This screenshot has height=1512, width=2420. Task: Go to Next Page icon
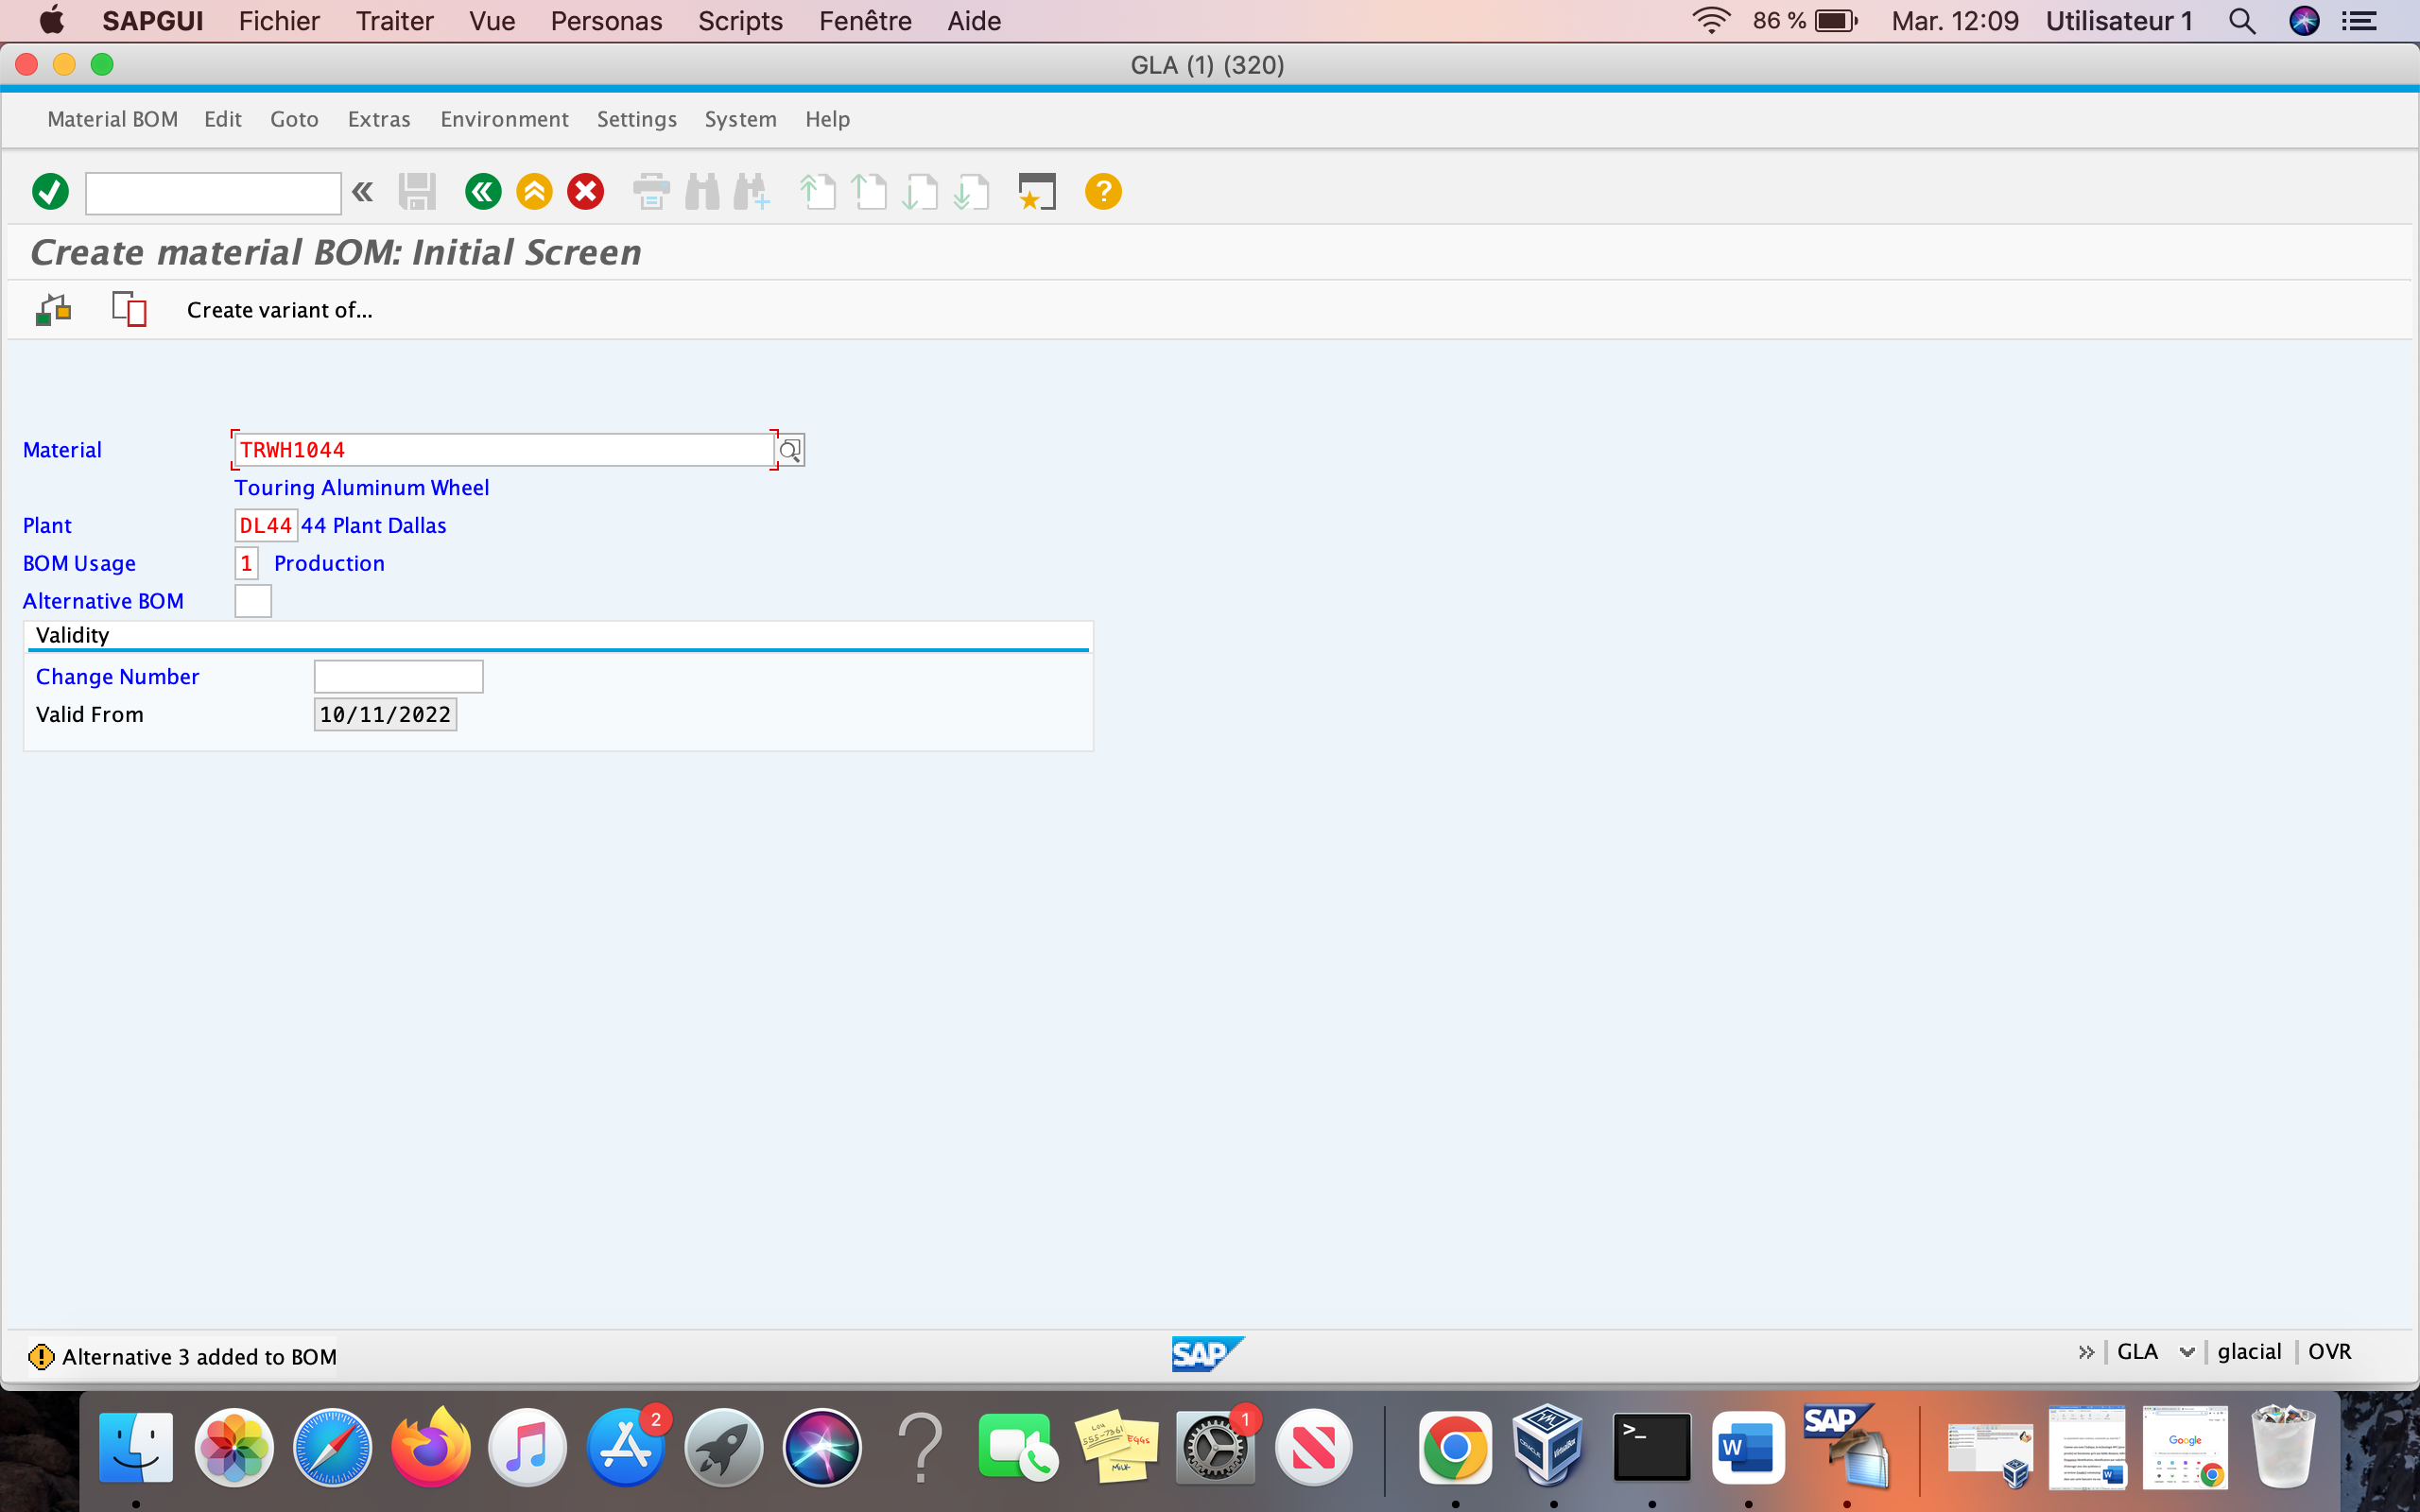[919, 191]
